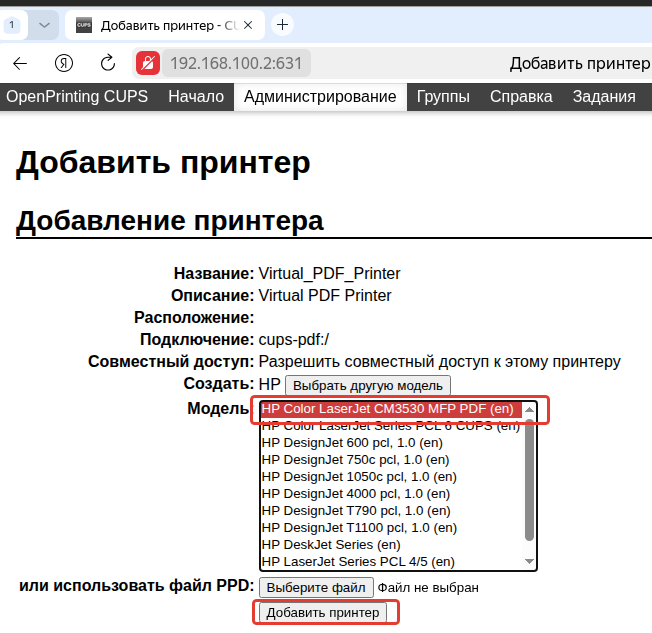Click the red insecure connection icon
Screen dimensions: 652x633
pyautogui.click(x=148, y=63)
